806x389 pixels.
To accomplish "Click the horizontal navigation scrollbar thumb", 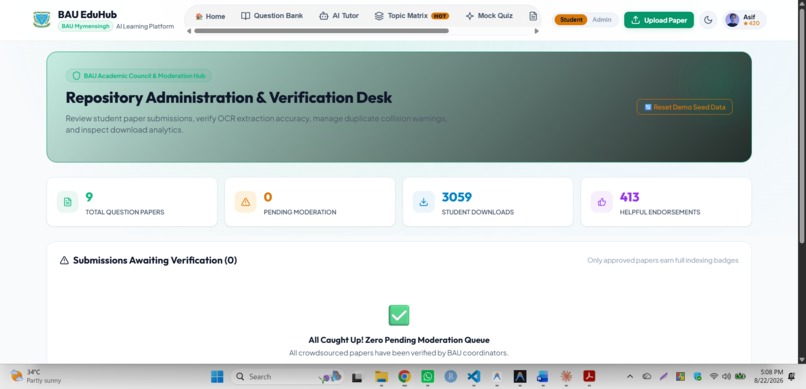I will [321, 31].
